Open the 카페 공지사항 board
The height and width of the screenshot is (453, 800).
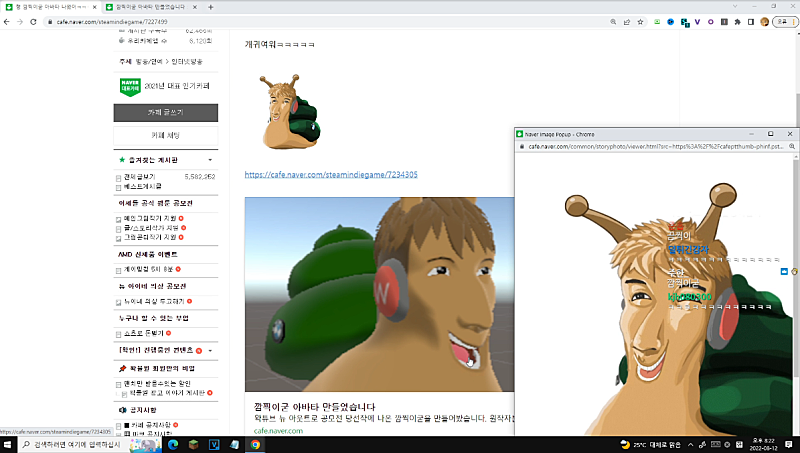pos(151,425)
